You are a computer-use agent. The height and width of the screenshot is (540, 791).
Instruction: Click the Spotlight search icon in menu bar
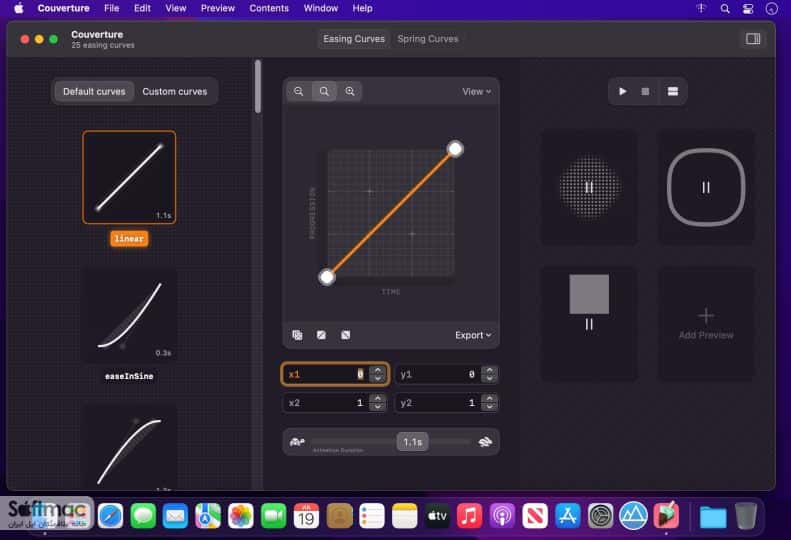[725, 9]
